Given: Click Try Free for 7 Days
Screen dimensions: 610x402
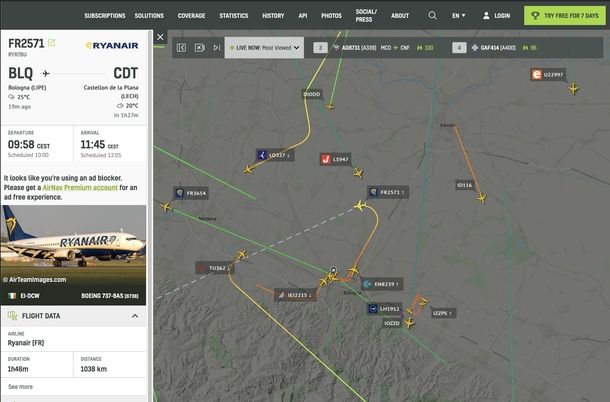Looking at the screenshot, I should (x=564, y=16).
